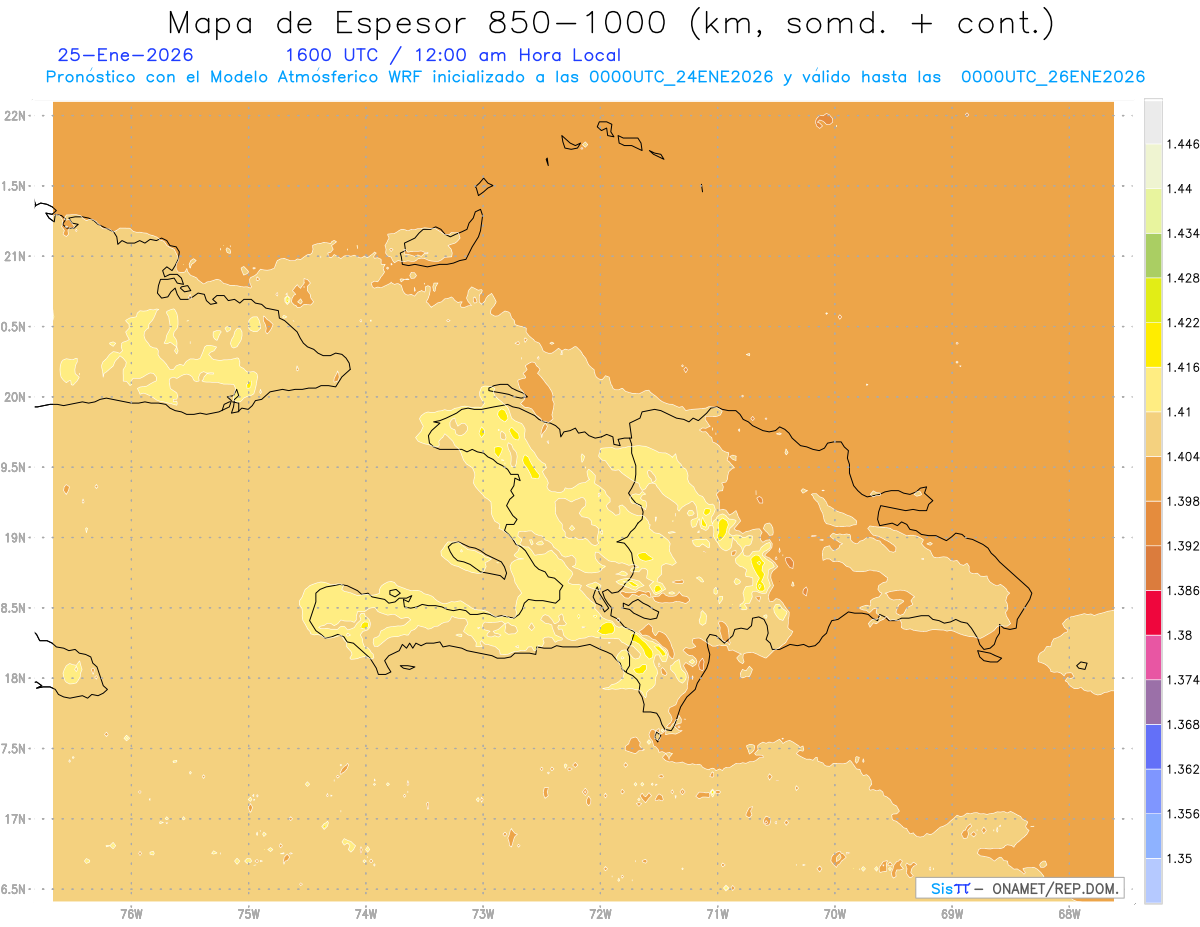Click the latitude label '18N'
This screenshot has height=927, width=1200.
(x=15, y=678)
